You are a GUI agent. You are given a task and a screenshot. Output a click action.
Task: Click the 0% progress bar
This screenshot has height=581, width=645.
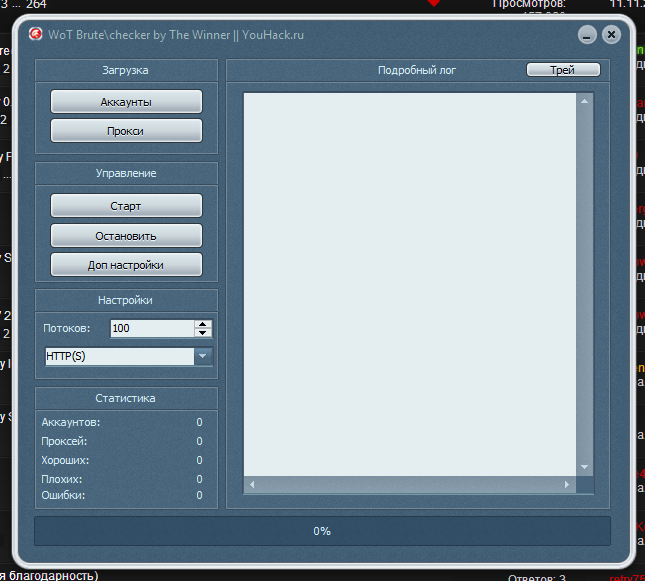coord(322,531)
